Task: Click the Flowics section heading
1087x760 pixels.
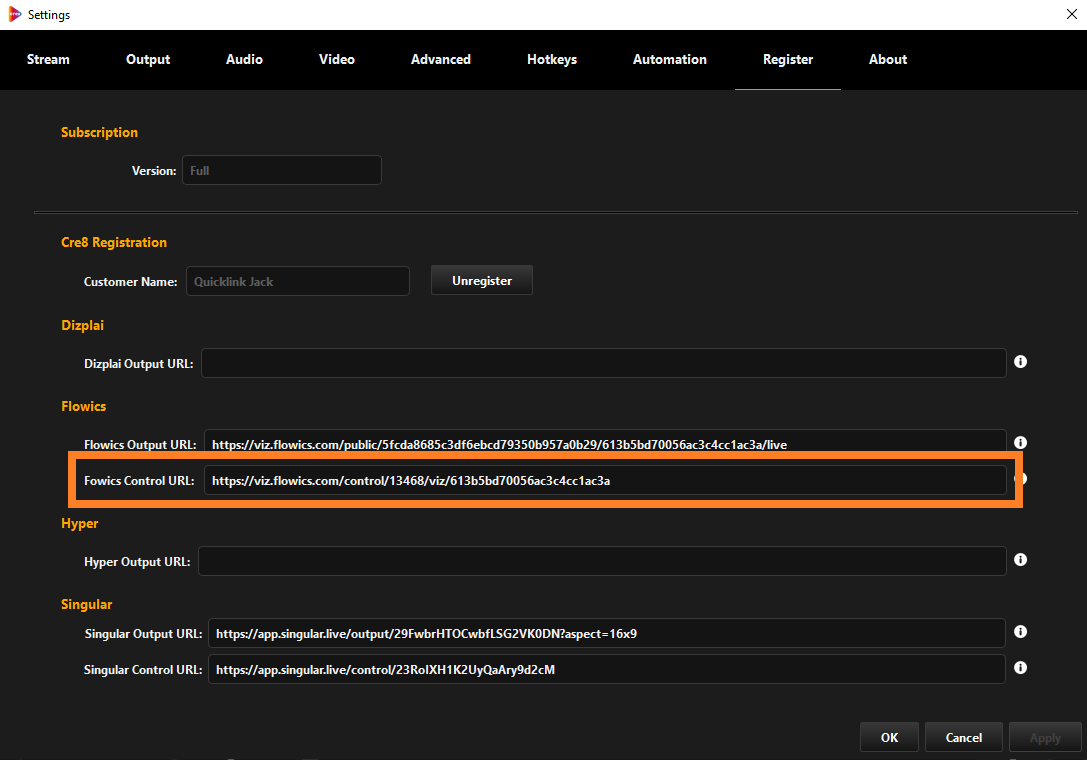Action: point(83,406)
